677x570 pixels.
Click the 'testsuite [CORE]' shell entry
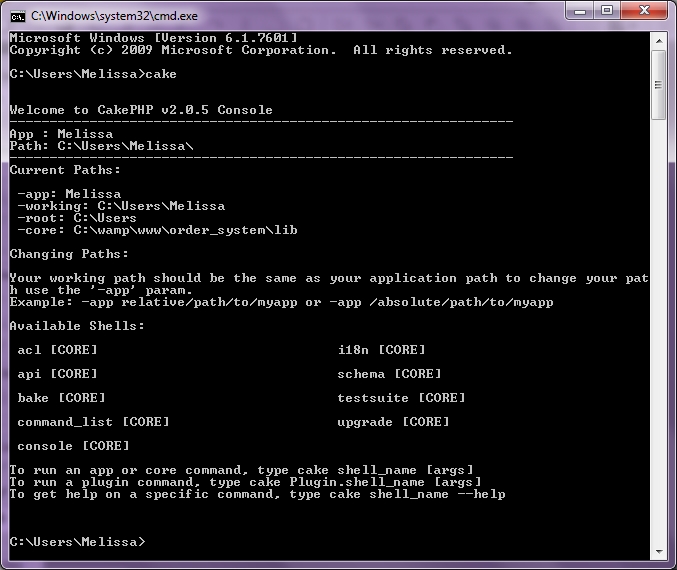(402, 398)
